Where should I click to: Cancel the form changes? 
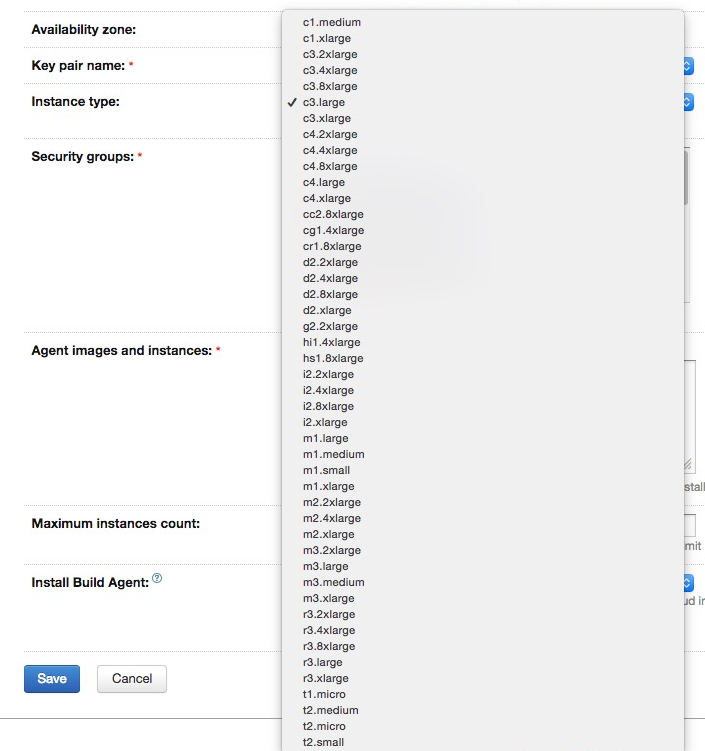132,679
